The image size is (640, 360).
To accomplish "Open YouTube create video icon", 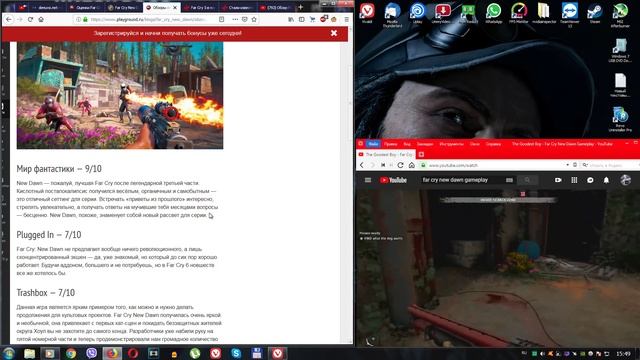I will 558,180.
